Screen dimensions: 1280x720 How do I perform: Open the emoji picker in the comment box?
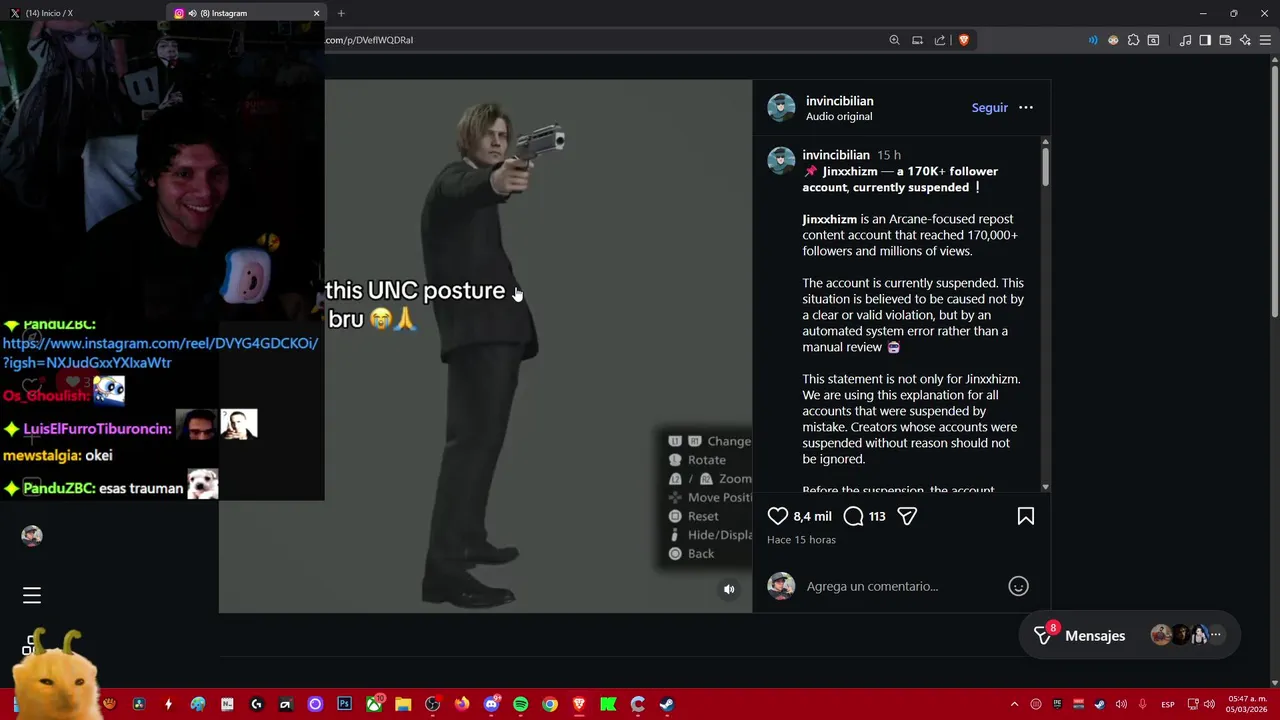click(x=1018, y=586)
